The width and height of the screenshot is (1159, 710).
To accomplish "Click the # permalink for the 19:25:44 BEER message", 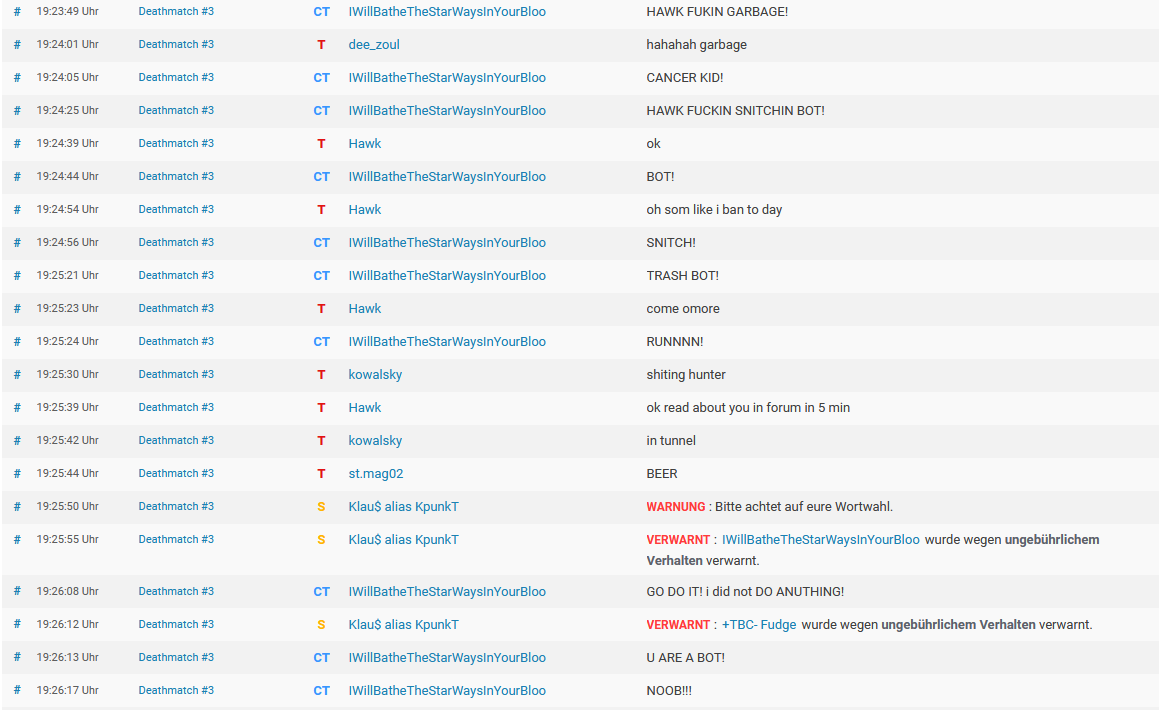I will 17,474.
